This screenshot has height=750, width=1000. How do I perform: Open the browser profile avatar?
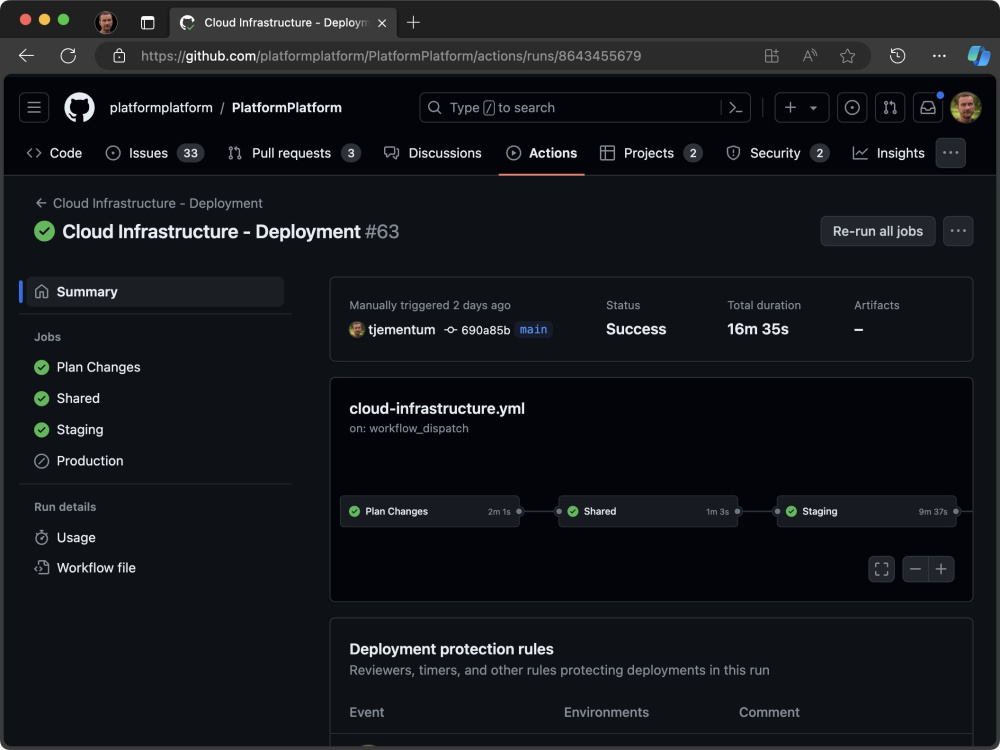106,22
